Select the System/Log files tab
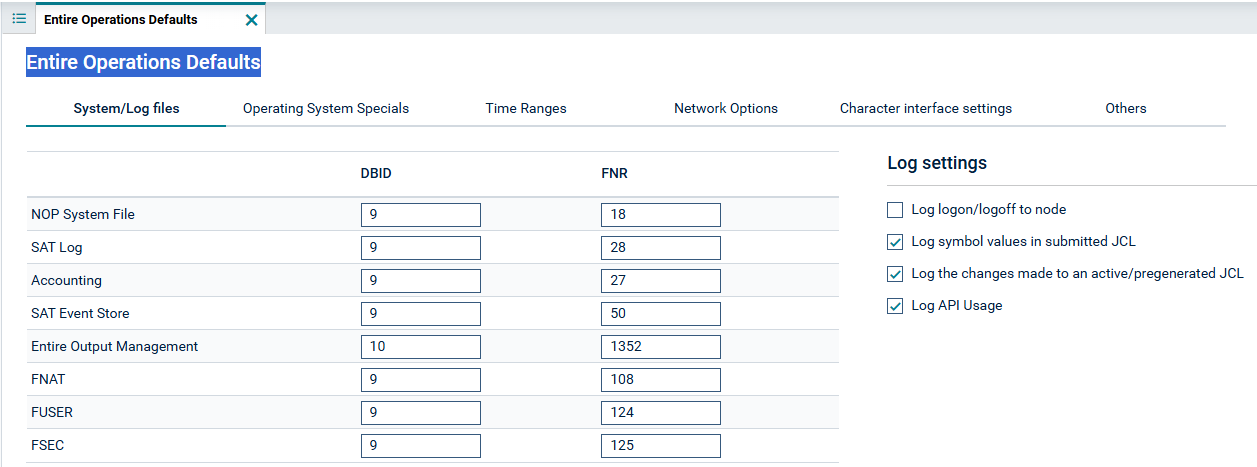 tap(126, 108)
